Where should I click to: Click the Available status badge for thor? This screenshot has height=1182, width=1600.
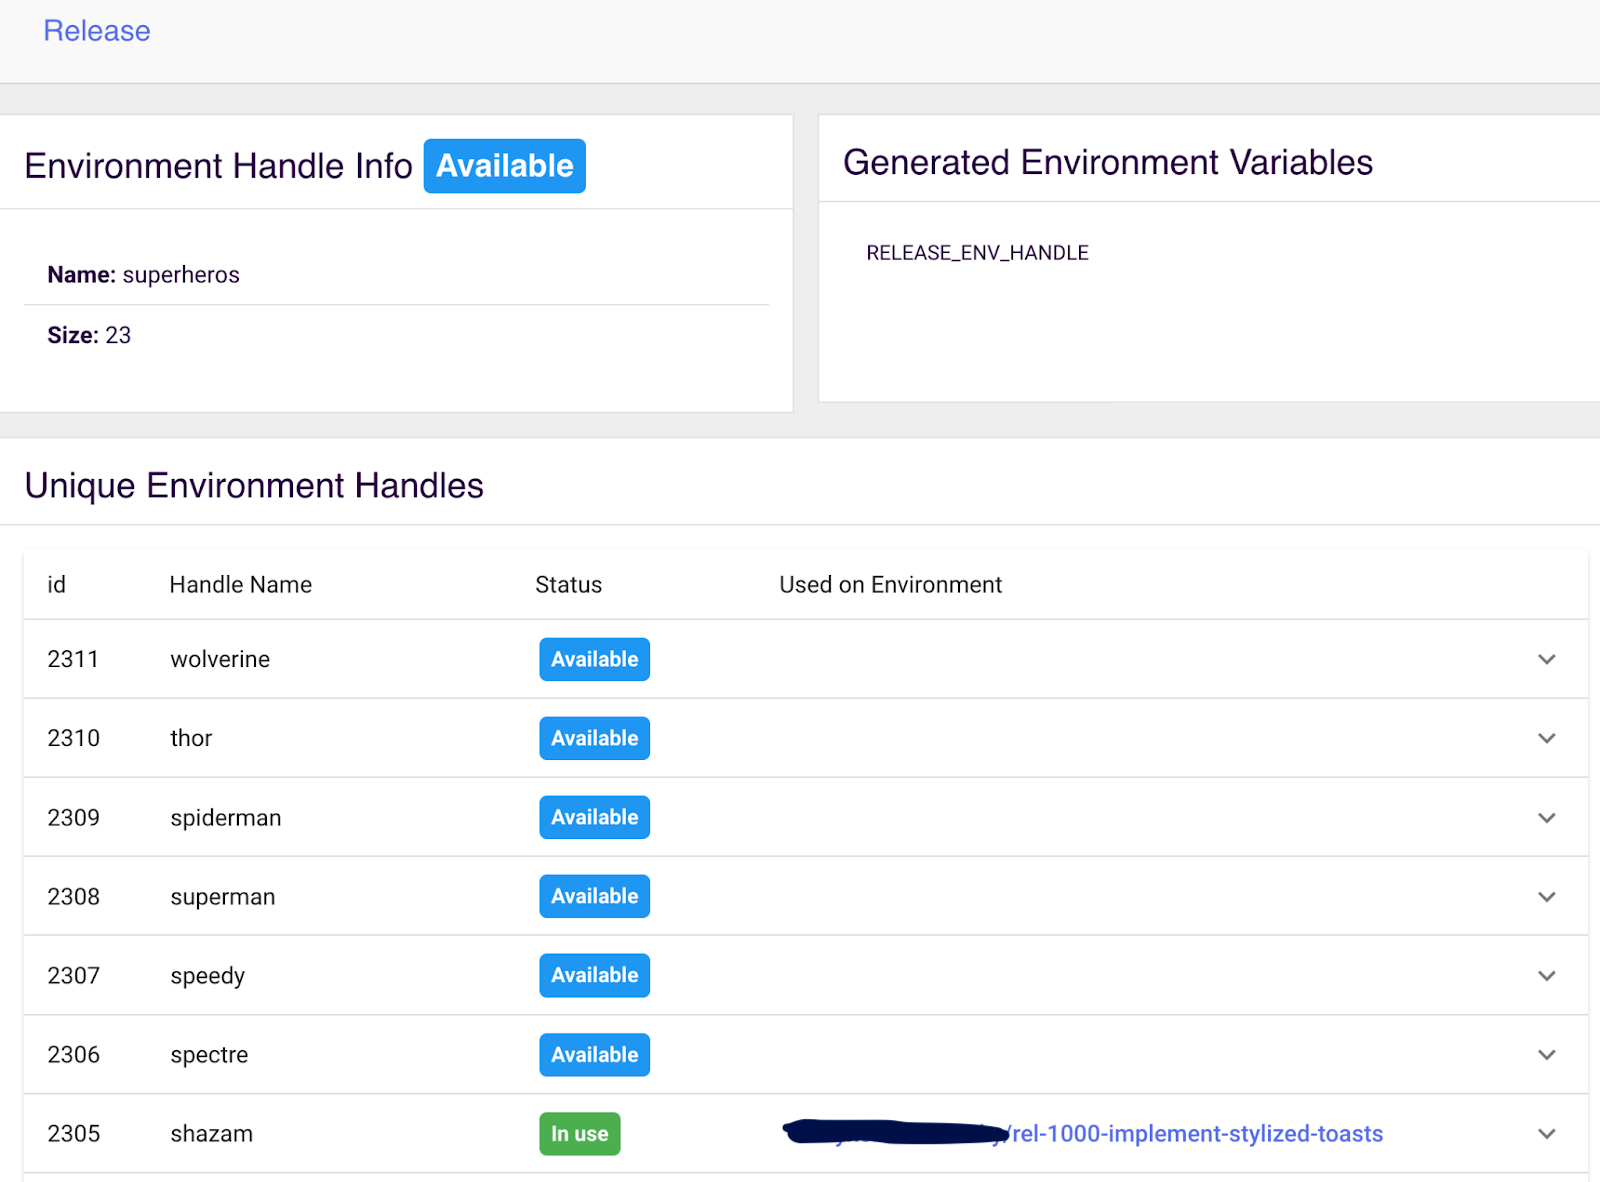[x=594, y=738]
